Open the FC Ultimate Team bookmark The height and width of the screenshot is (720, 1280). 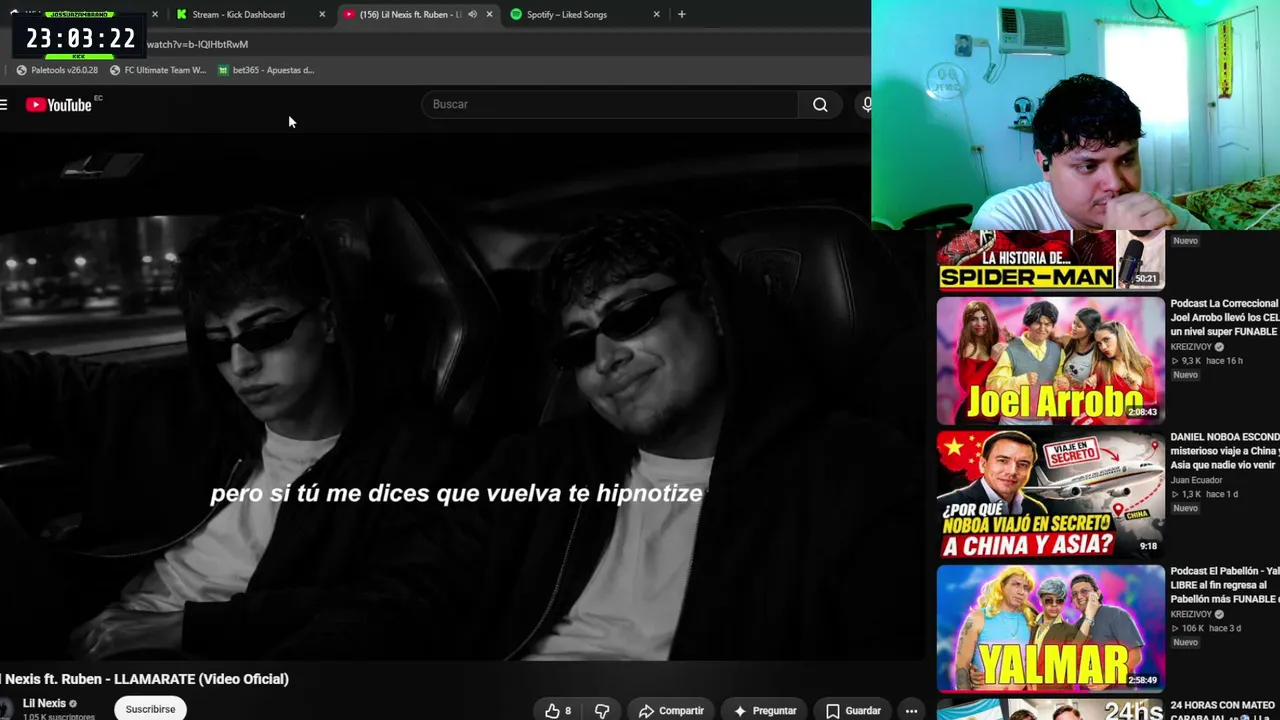[x=158, y=70]
